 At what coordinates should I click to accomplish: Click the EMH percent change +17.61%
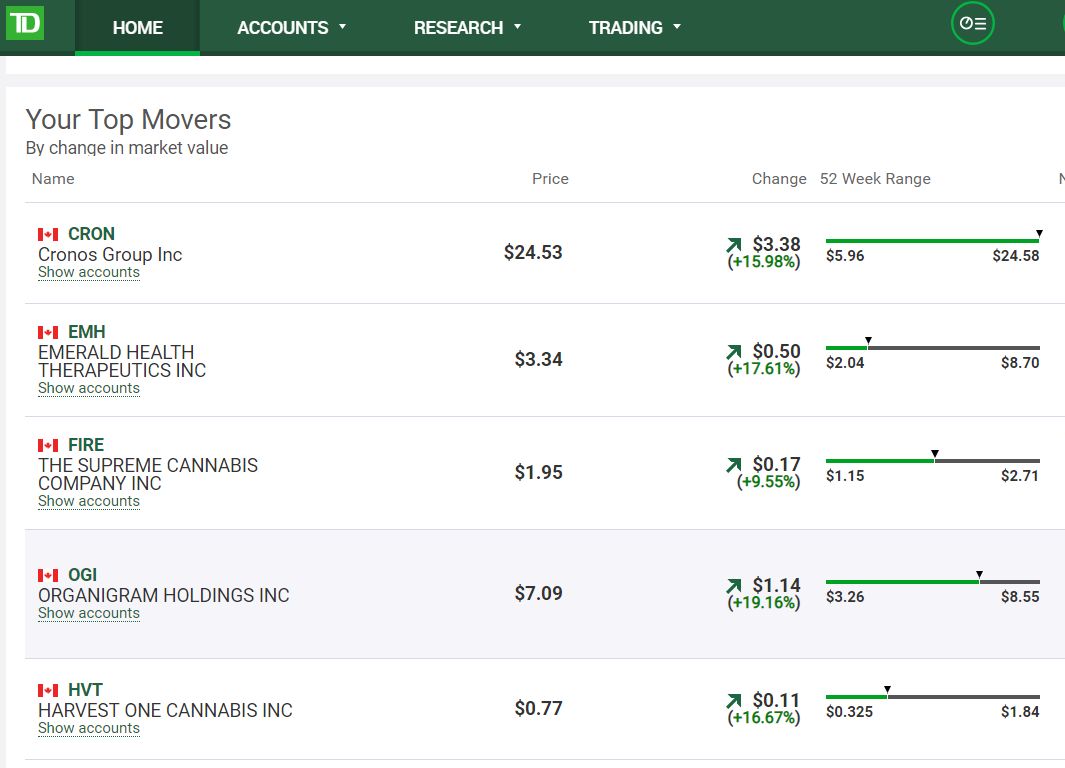[763, 369]
